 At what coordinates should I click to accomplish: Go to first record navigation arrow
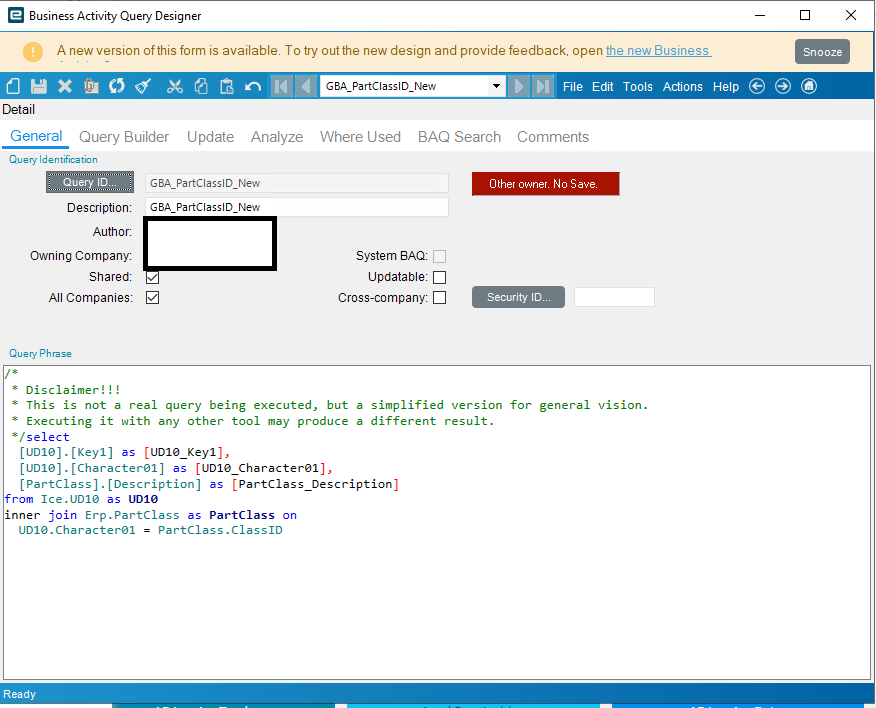pyautogui.click(x=282, y=86)
